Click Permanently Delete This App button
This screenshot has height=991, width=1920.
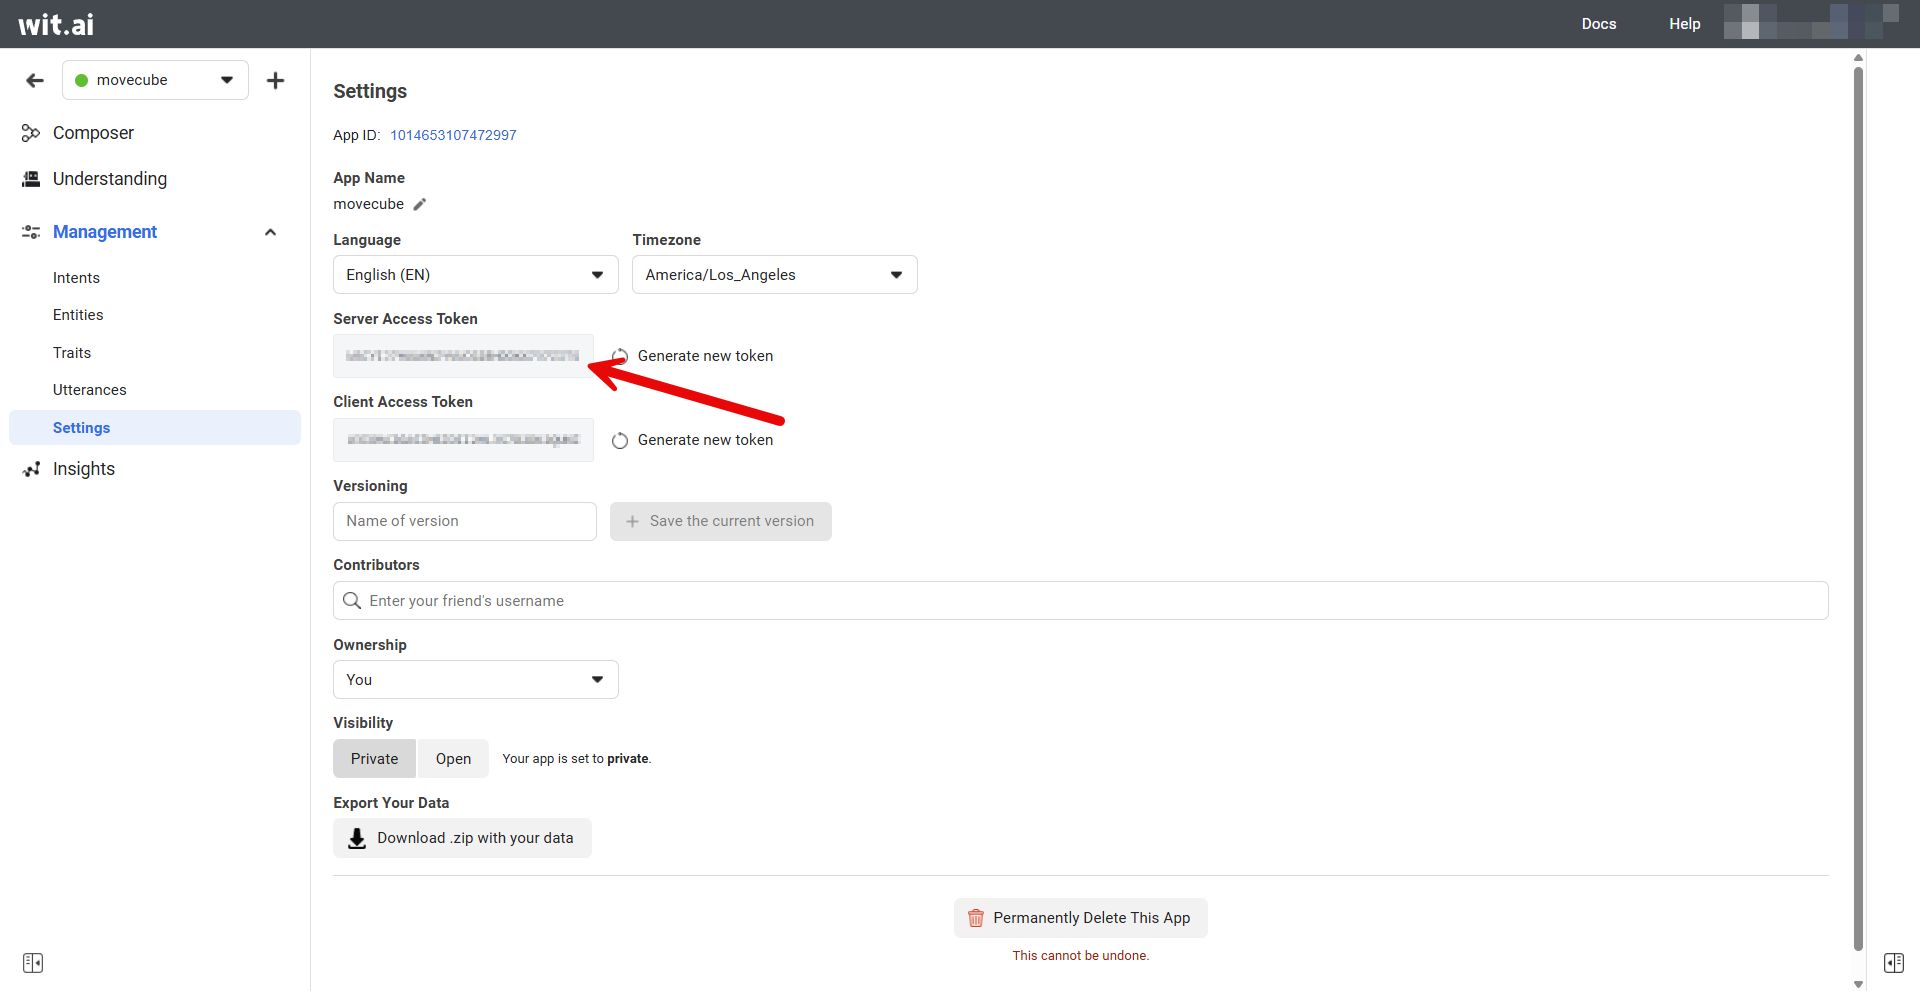tap(1080, 918)
